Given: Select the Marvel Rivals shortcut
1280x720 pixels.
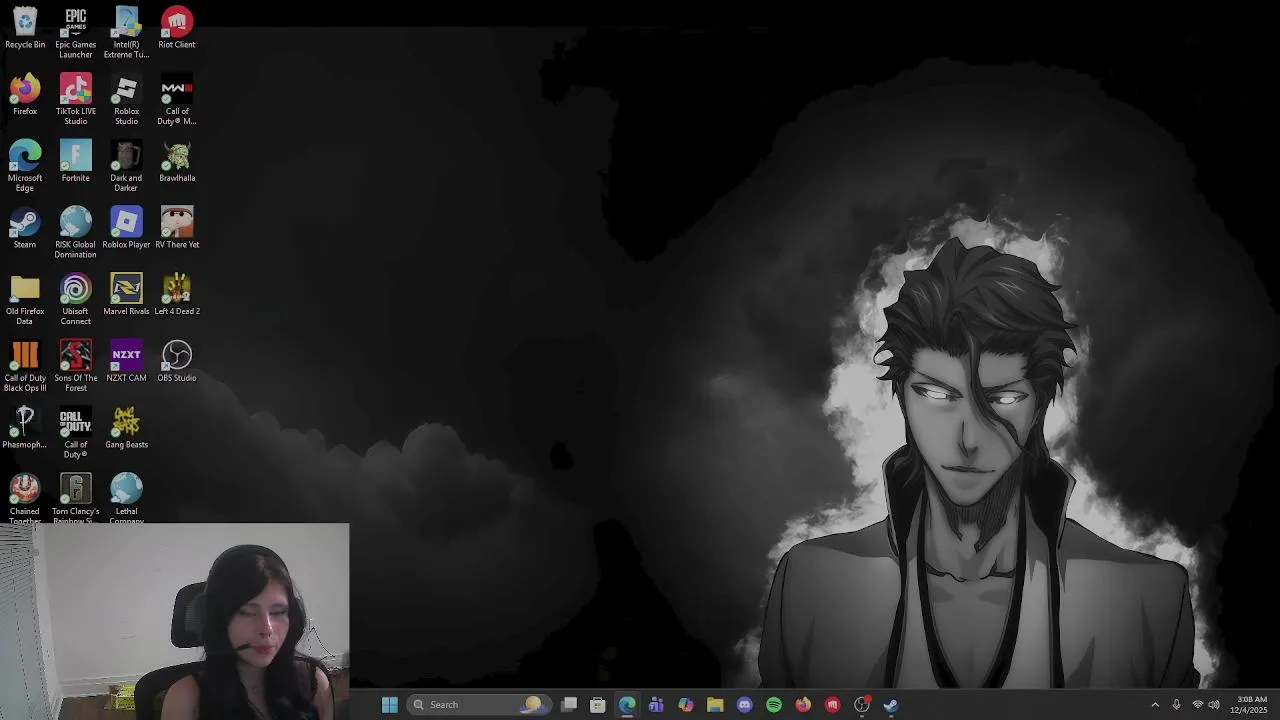Looking at the screenshot, I should click(126, 294).
